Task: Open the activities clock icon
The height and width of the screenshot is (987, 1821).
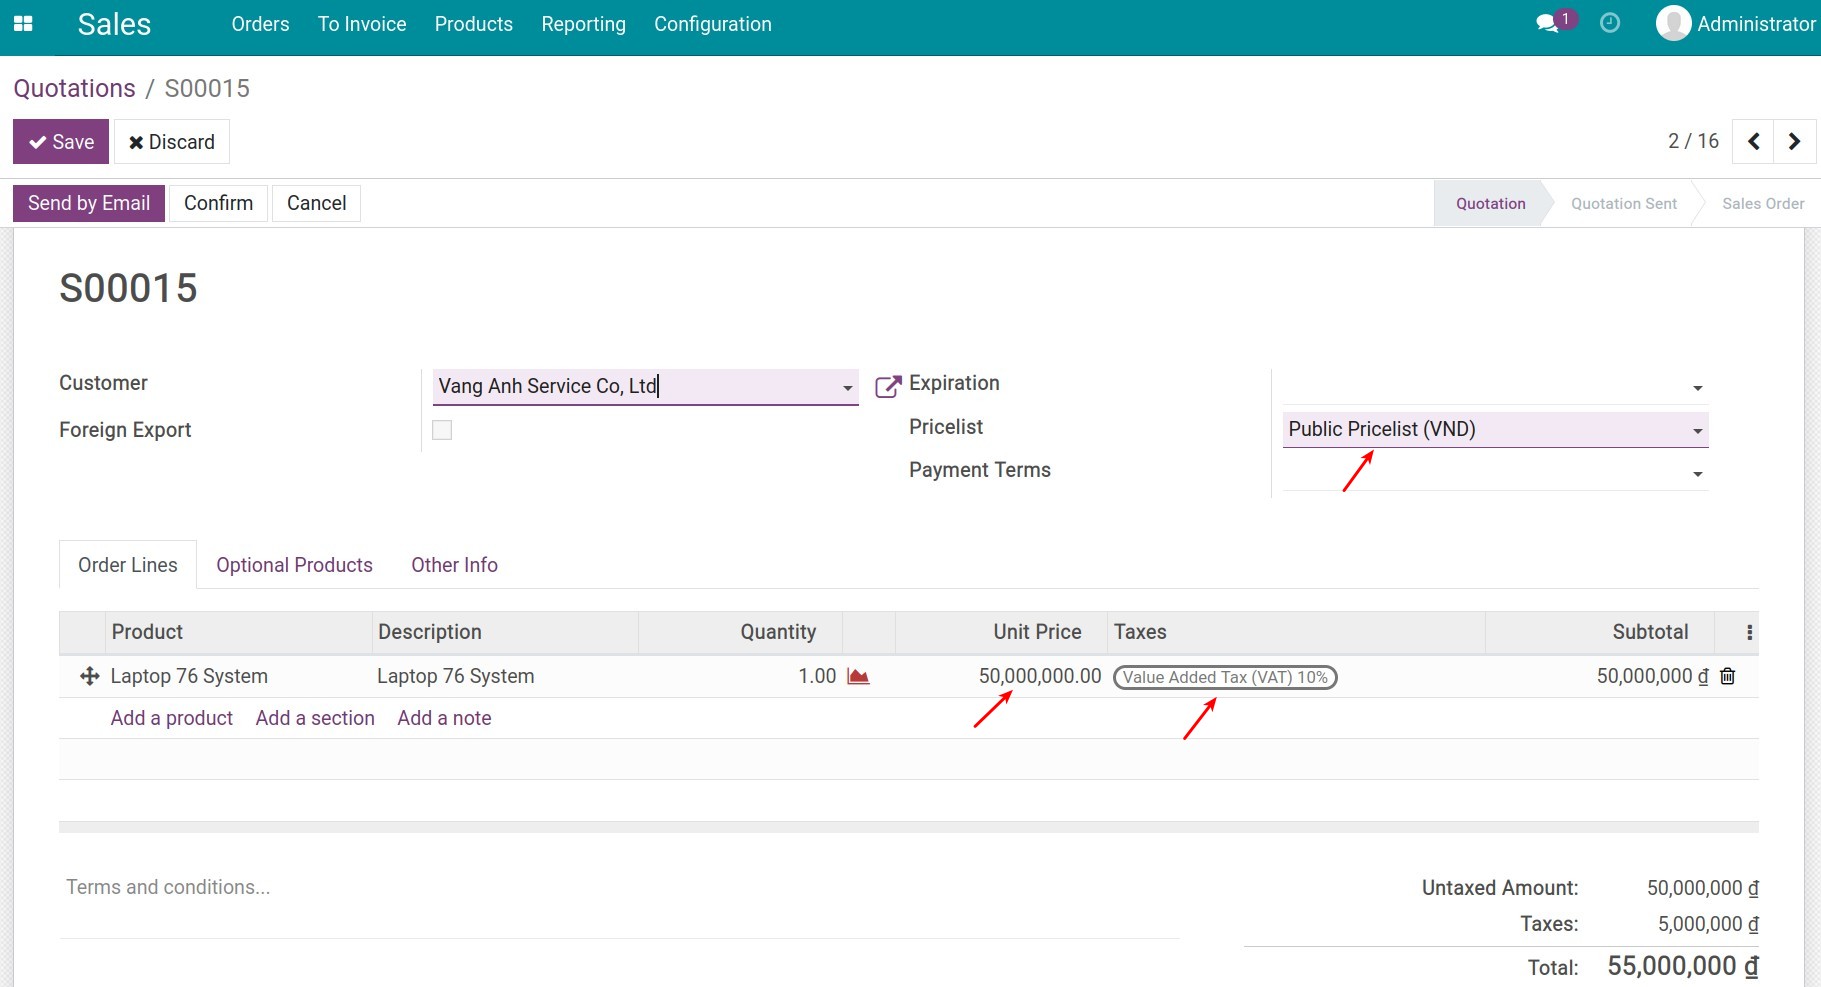Action: [x=1608, y=22]
